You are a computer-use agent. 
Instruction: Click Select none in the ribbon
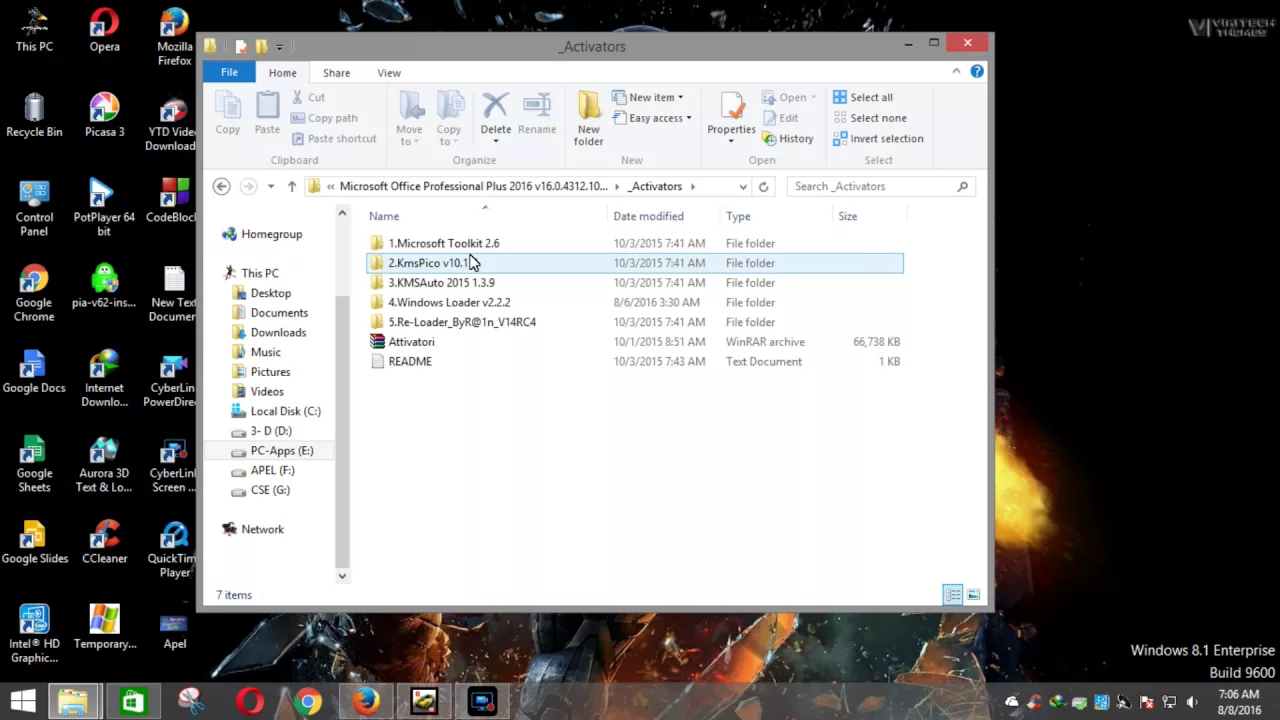[x=869, y=118]
